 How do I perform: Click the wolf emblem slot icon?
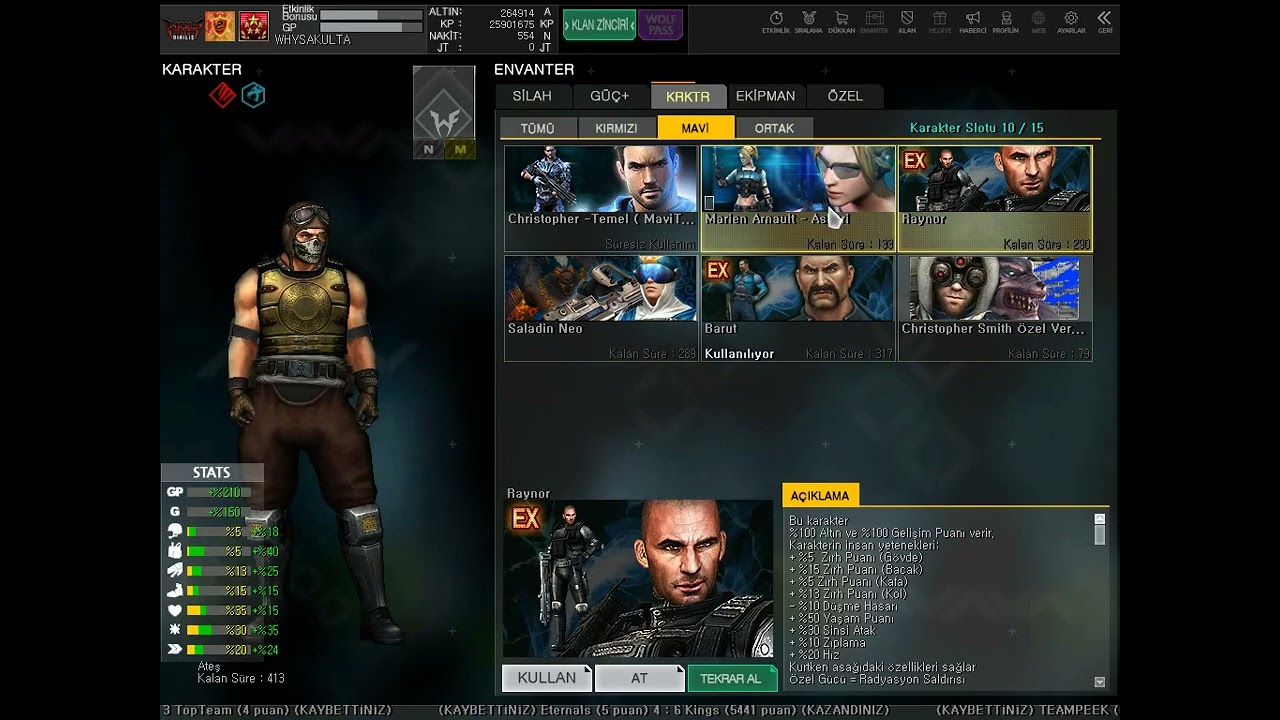click(444, 103)
